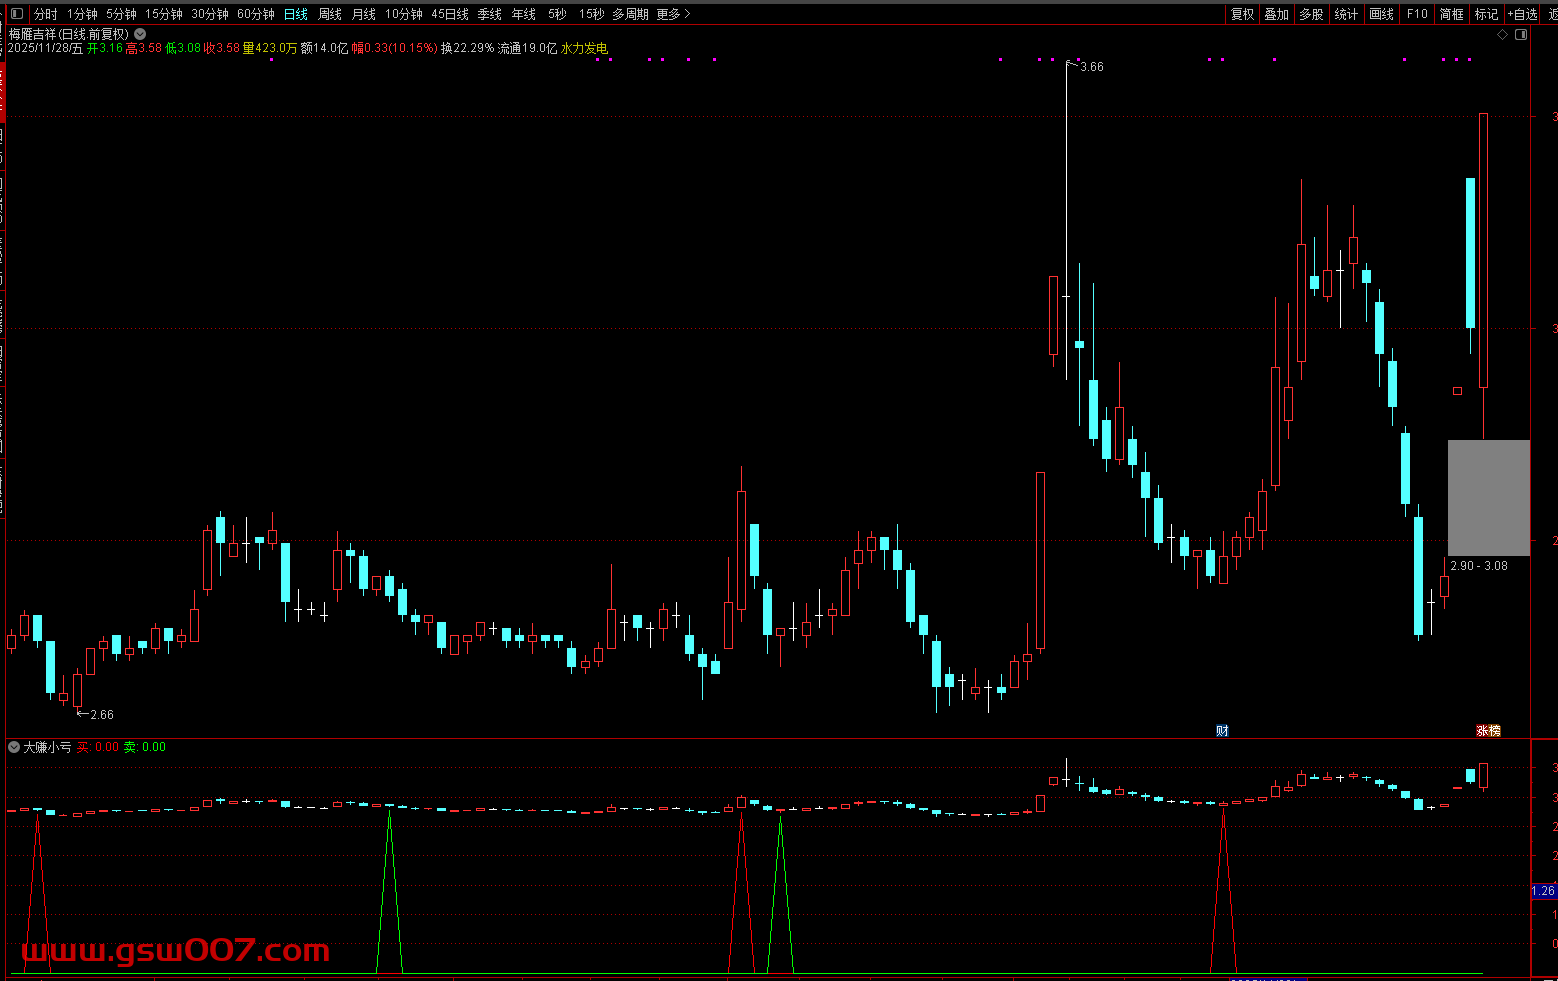Image resolution: width=1558 pixels, height=981 pixels.
Task: Click the 复权 adjustment button
Action: pos(1242,14)
